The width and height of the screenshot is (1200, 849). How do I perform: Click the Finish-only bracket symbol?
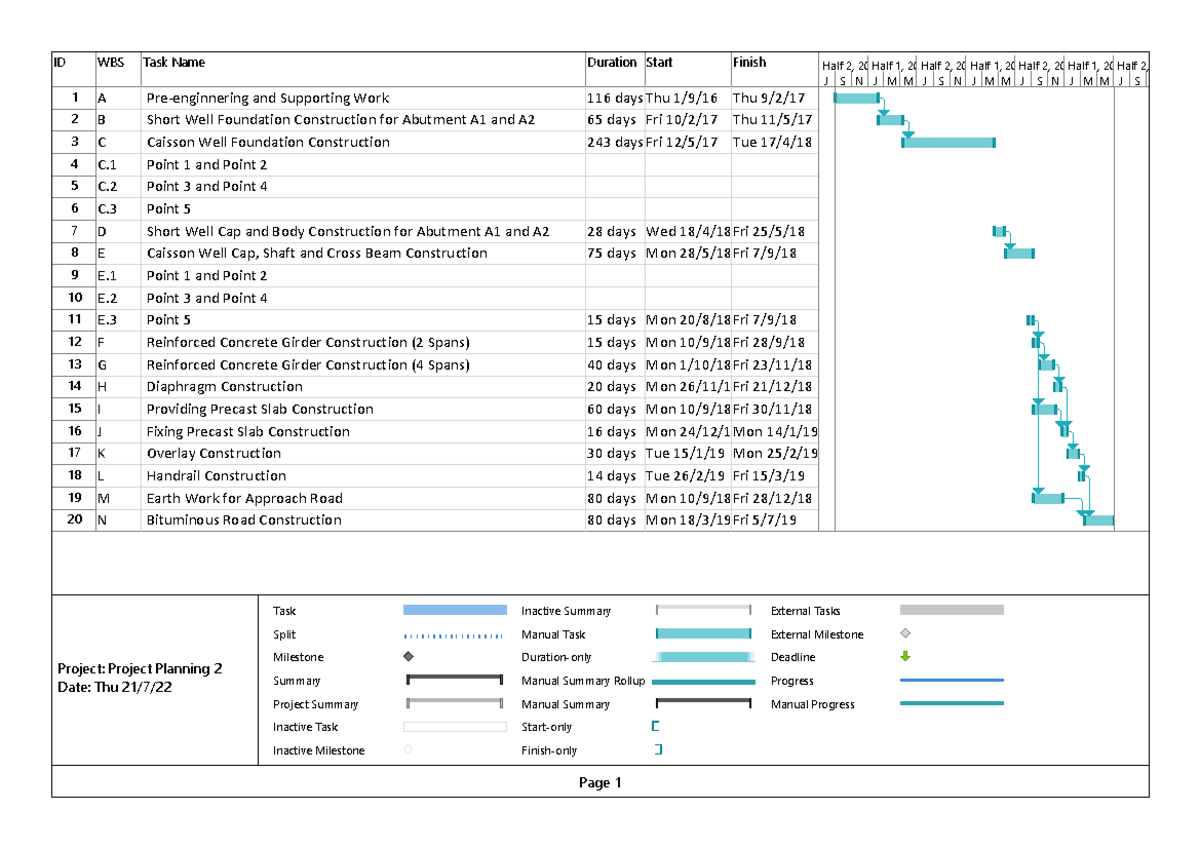pyautogui.click(x=656, y=750)
